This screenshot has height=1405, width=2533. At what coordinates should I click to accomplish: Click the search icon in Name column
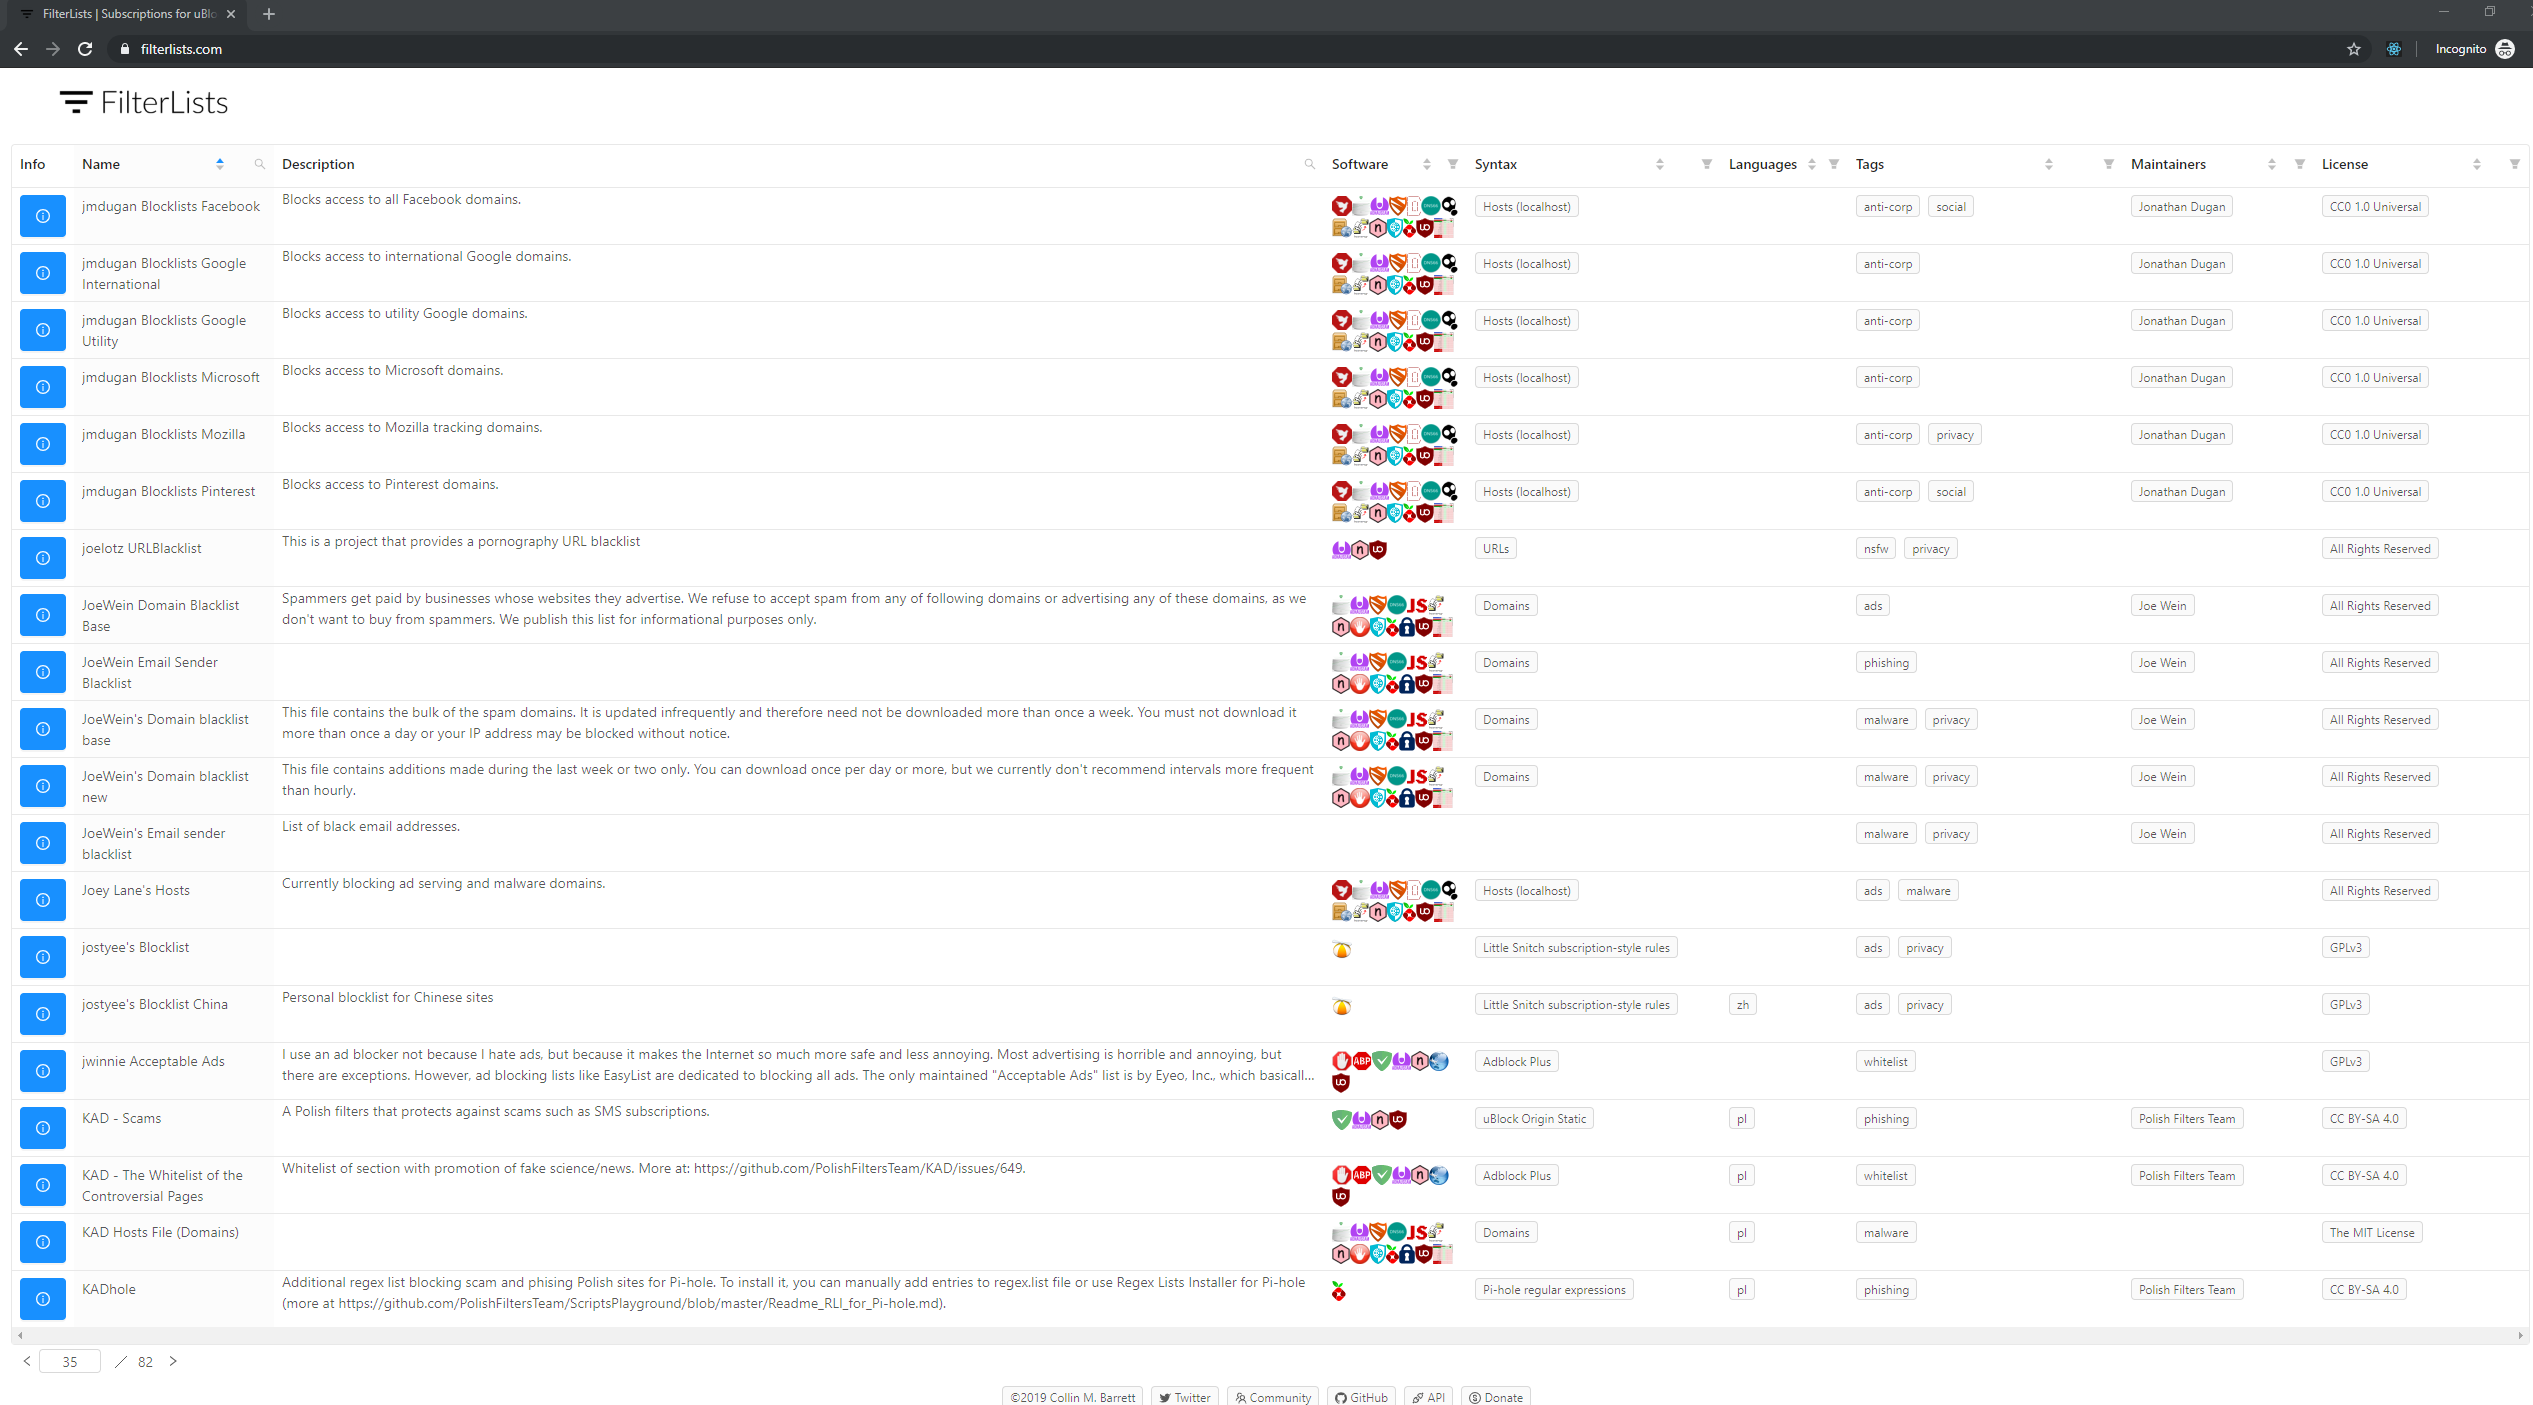pos(260,164)
